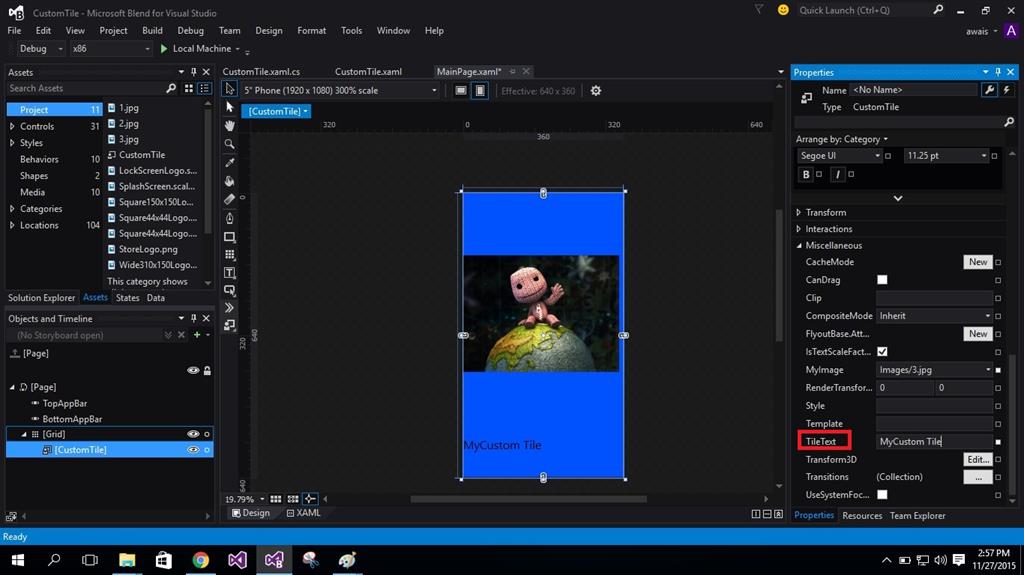This screenshot has height=575, width=1024.
Task: Switch to the States tab
Action: (127, 297)
